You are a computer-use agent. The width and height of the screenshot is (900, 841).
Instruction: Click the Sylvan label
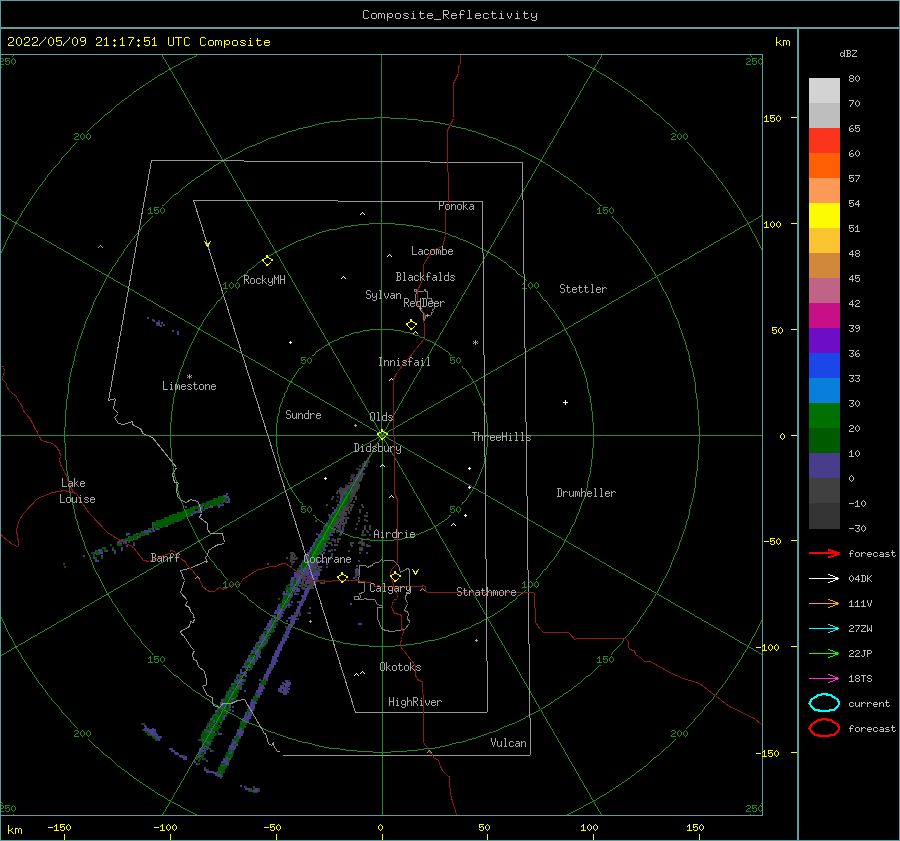click(383, 295)
